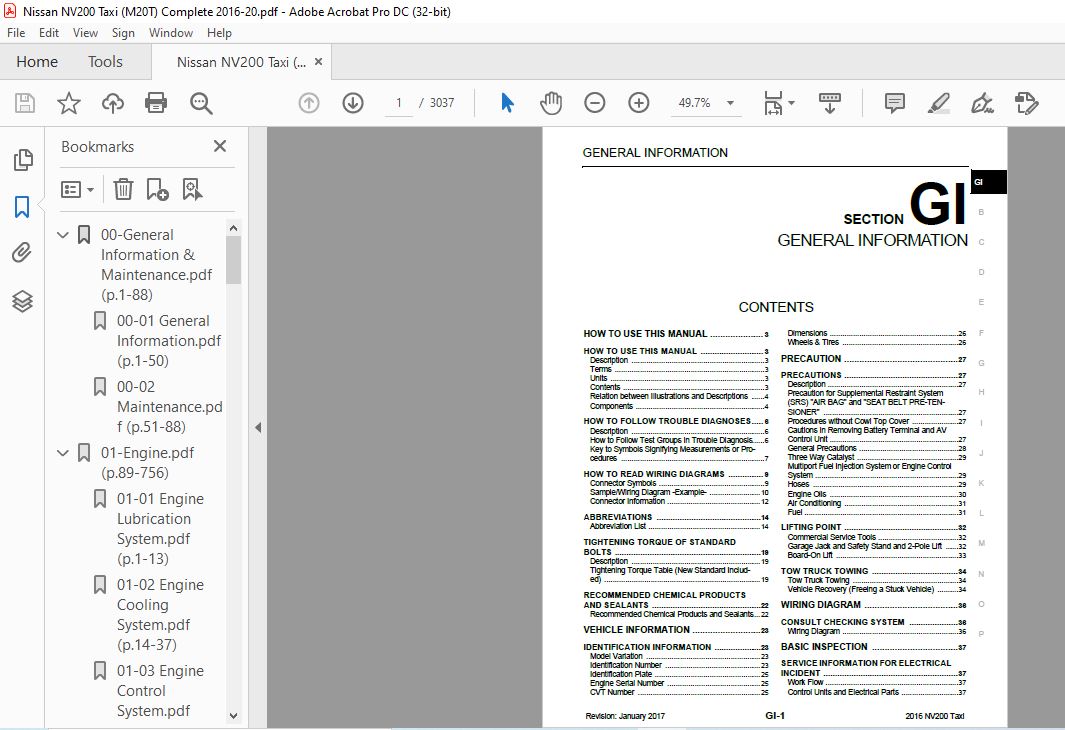Collapse the navigation pane arrow
The height and width of the screenshot is (730, 1065).
258,428
